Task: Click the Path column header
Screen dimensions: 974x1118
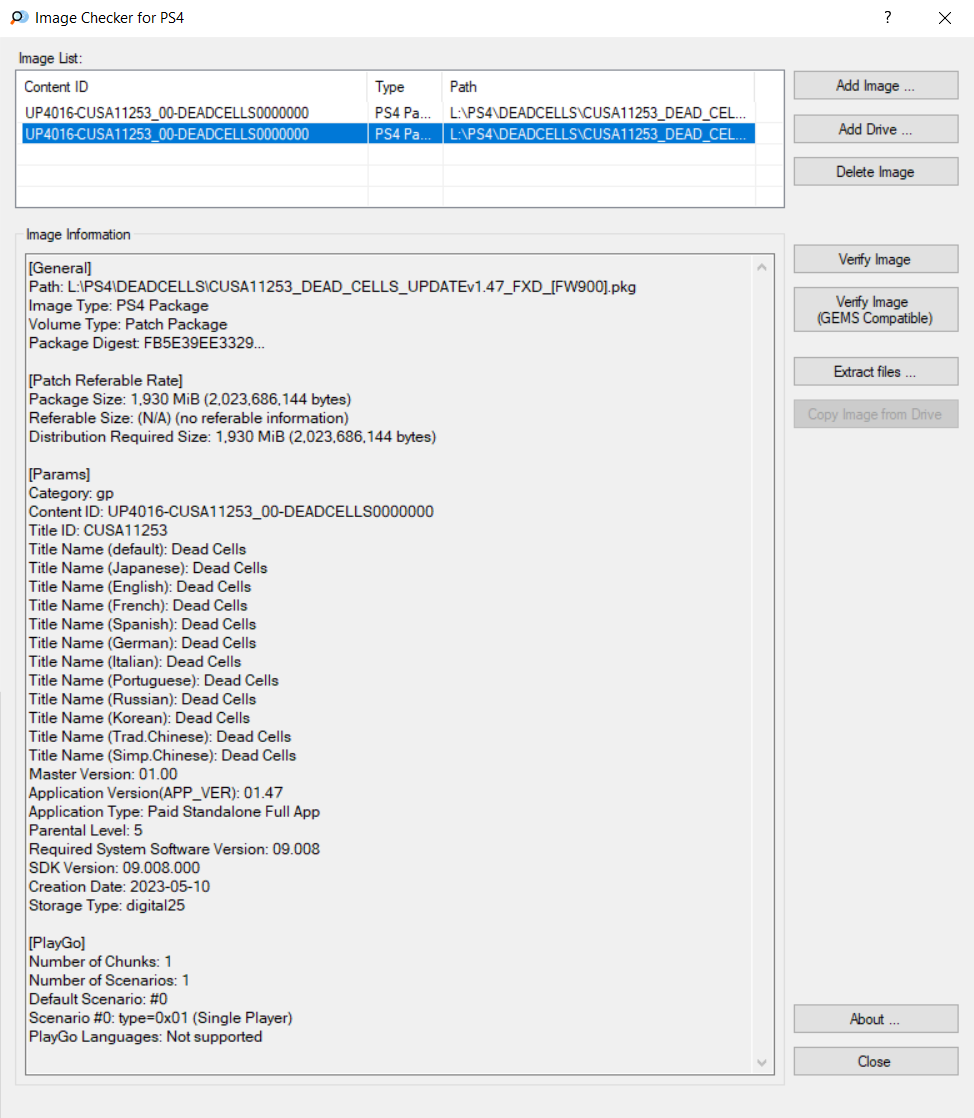Action: (598, 87)
